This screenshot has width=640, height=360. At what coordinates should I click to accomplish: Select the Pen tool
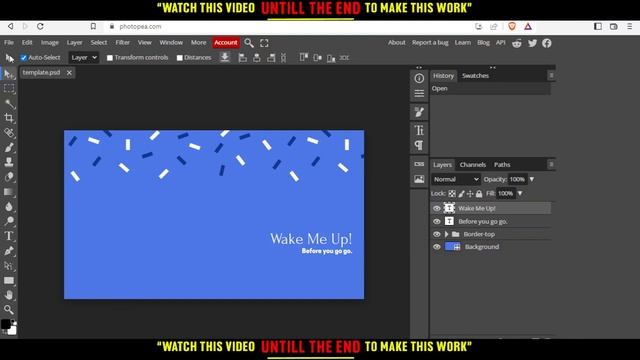pyautogui.click(x=9, y=251)
